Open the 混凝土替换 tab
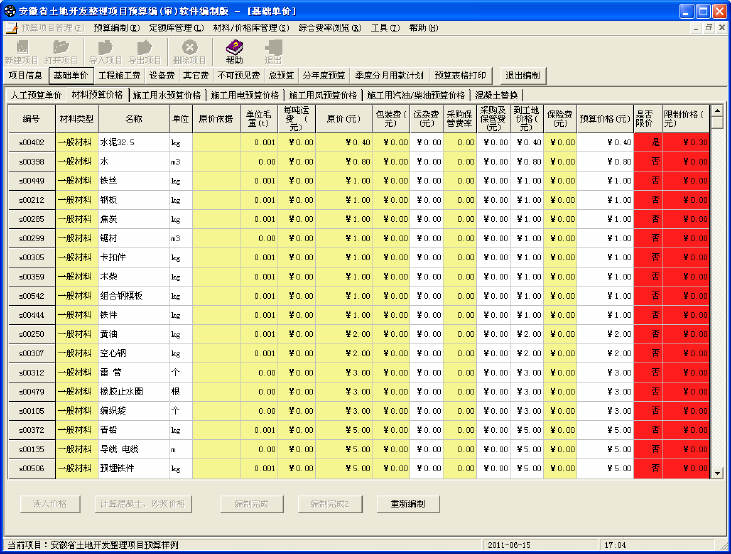731x554 pixels. pyautogui.click(x=497, y=95)
